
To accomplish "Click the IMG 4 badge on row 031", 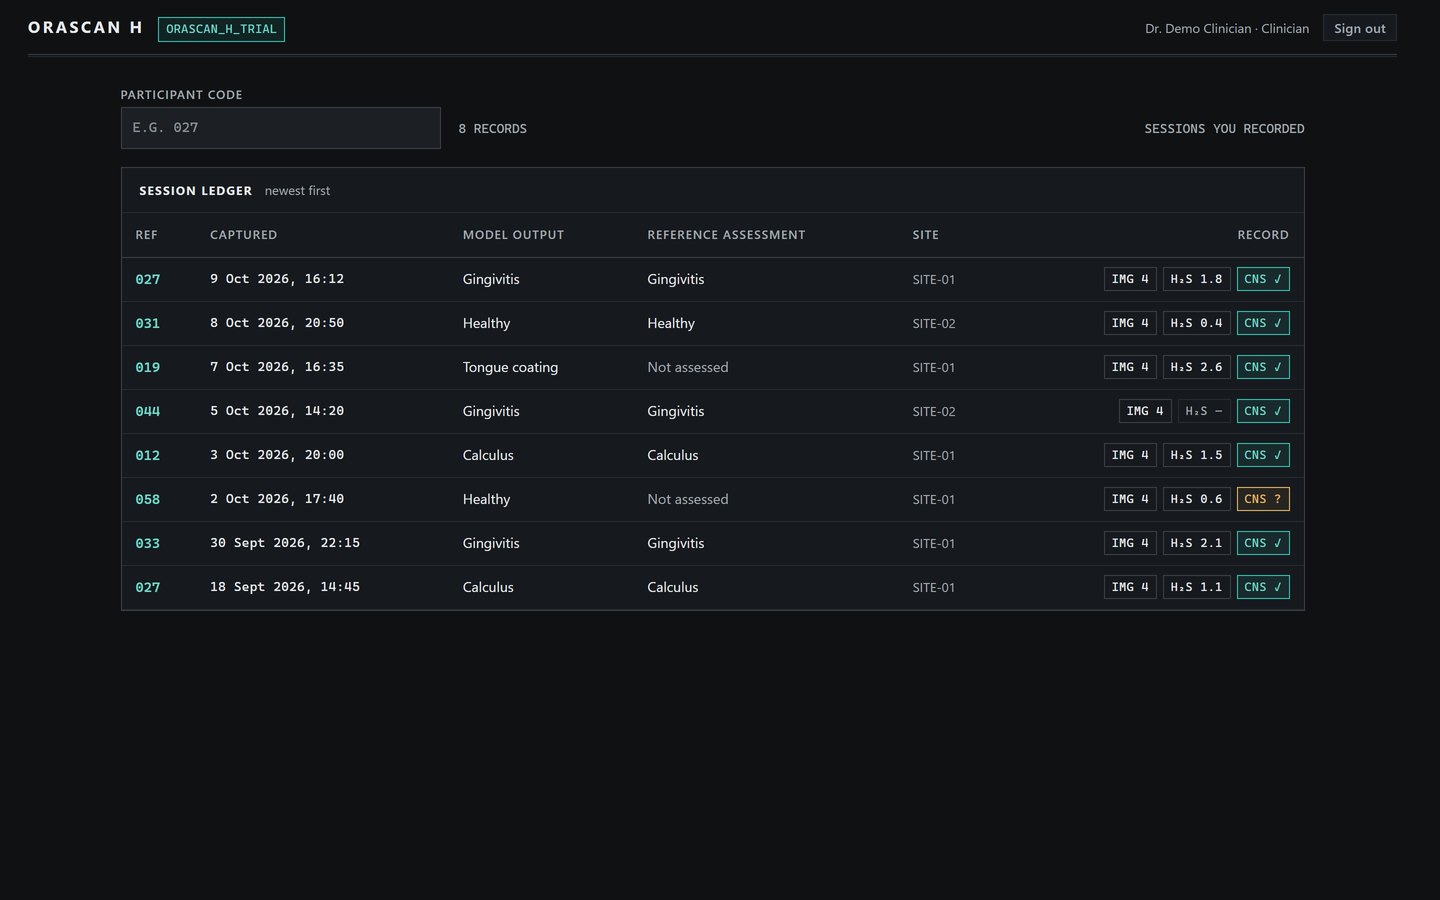I will pos(1130,323).
